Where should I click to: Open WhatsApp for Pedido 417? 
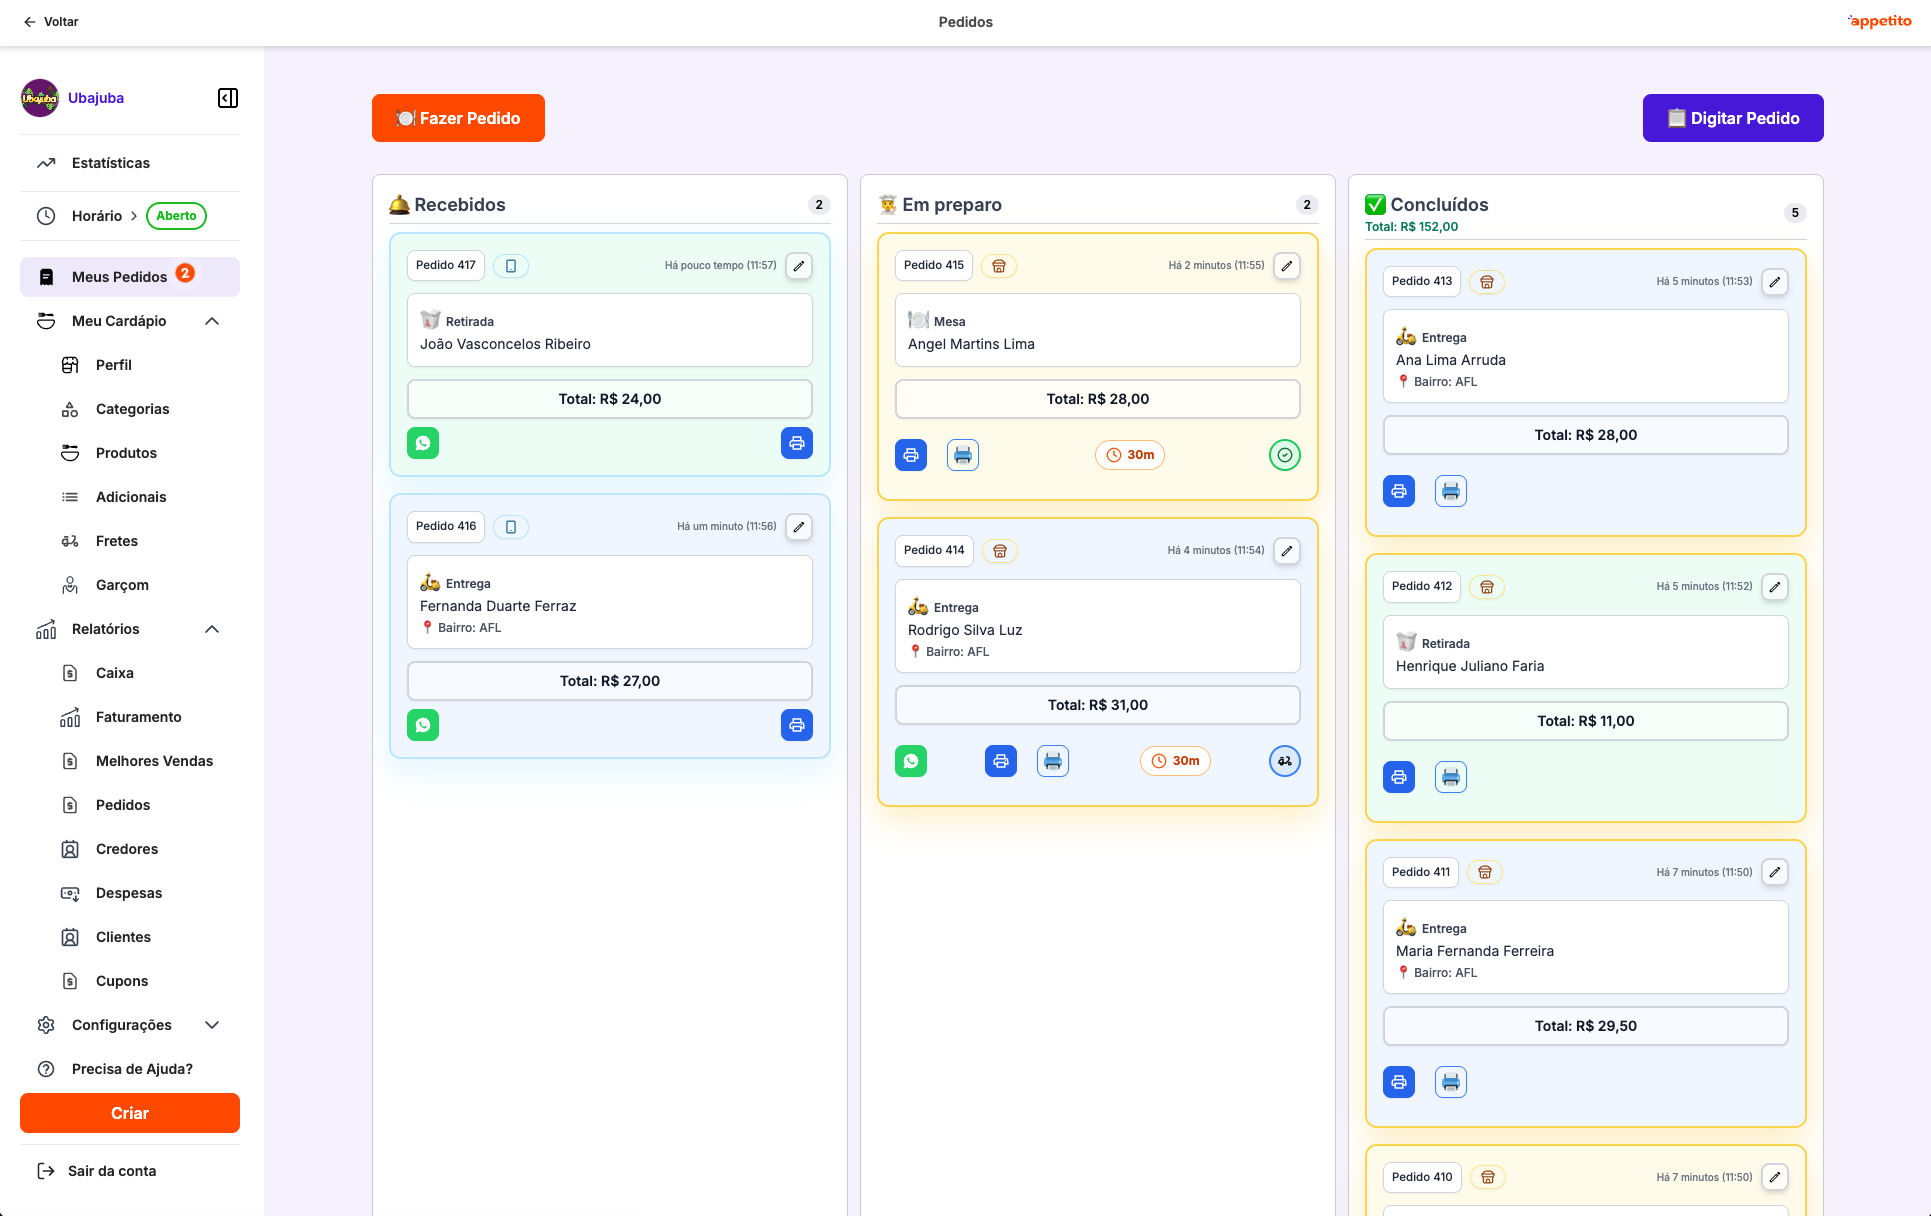[x=423, y=443]
